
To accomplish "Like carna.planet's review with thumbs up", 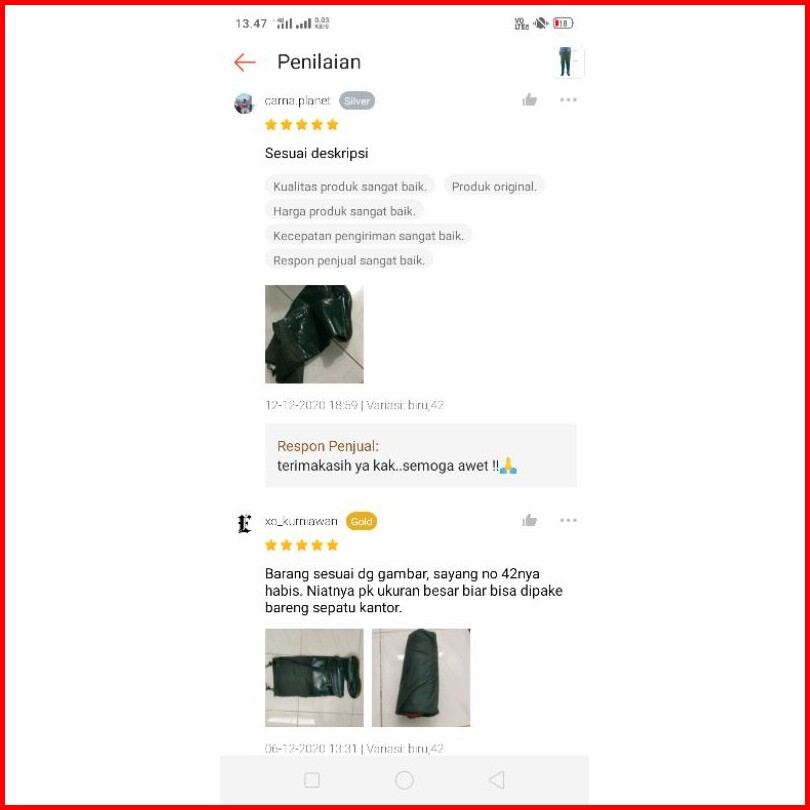I will (529, 100).
